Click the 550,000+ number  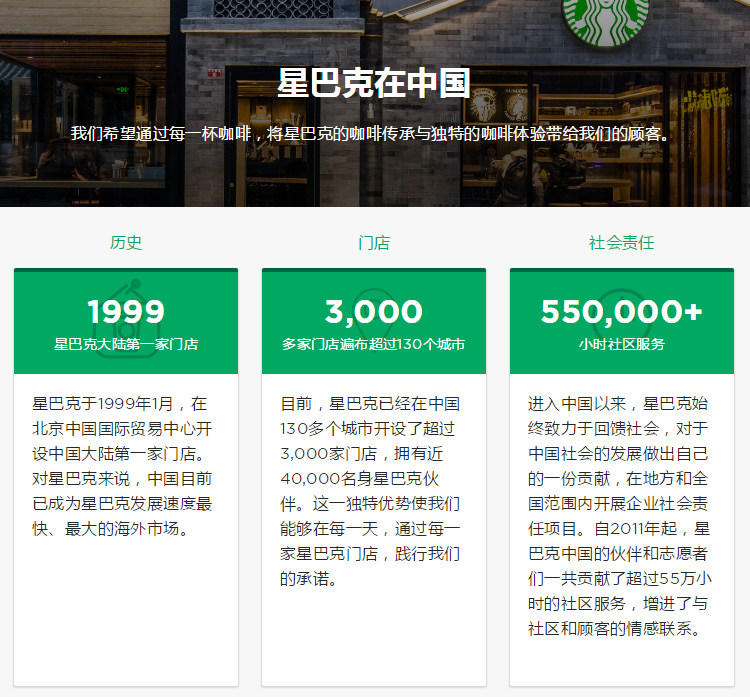coord(621,312)
